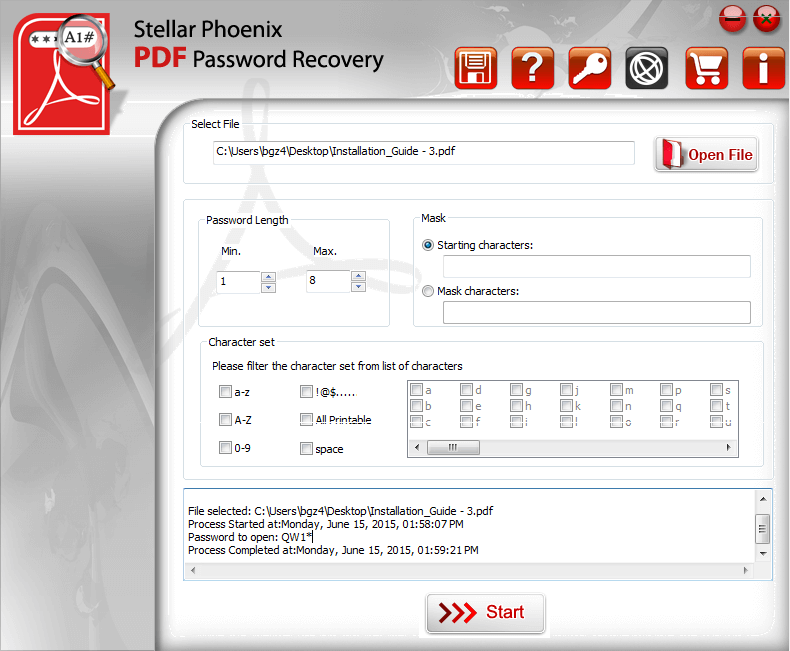Open the shopping cart buy icon
Screen dimensions: 790x651
(x=706, y=69)
